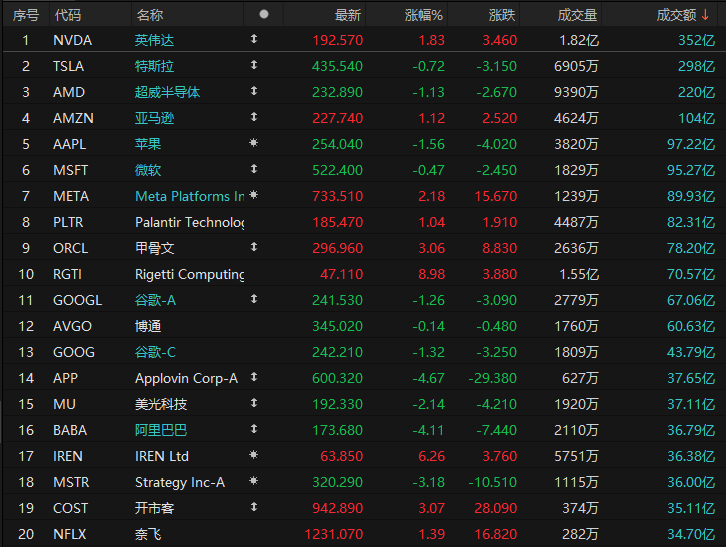The image size is (726, 547).
Task: Click the up-down marker icon in AMZN row
Action: pos(254,117)
